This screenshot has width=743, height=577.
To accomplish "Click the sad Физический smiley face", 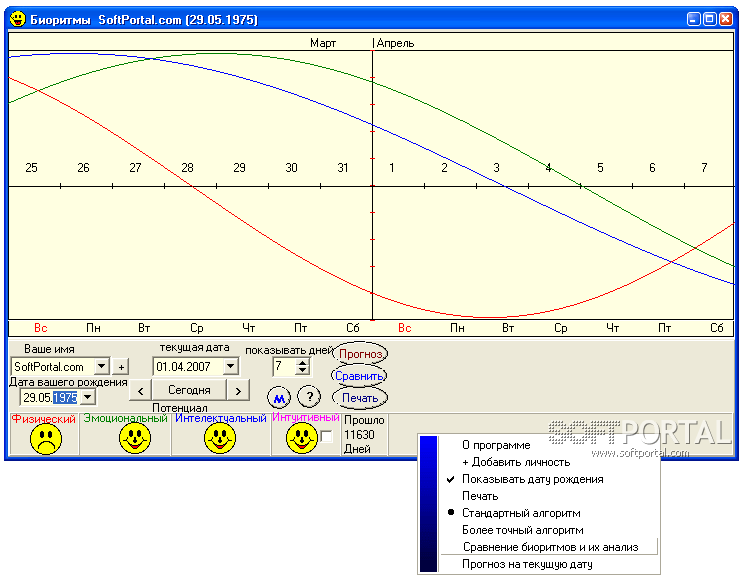I will click(46, 439).
